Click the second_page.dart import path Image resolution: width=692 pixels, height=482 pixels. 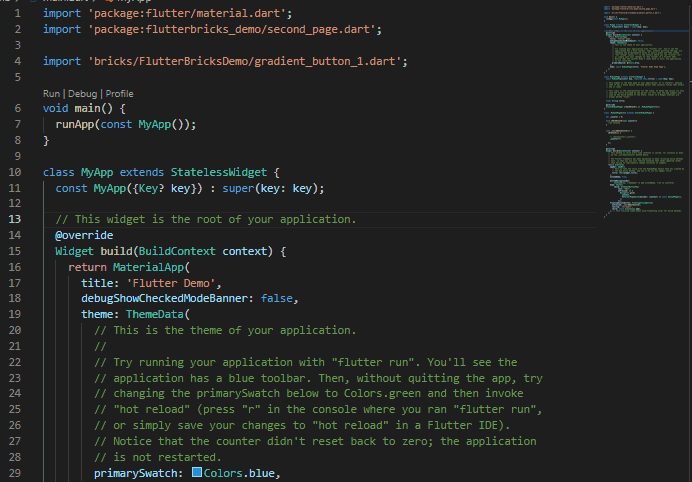[x=232, y=30]
